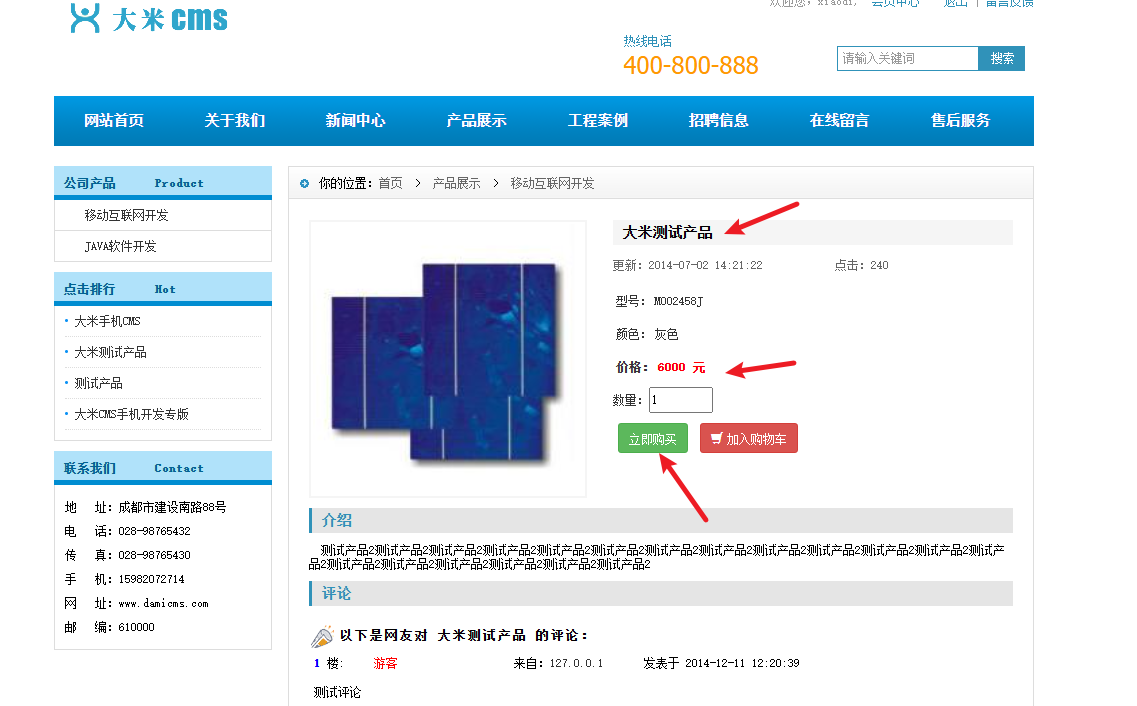Click the 数量 quantity input box
Image resolution: width=1137 pixels, height=706 pixels.
[x=681, y=400]
